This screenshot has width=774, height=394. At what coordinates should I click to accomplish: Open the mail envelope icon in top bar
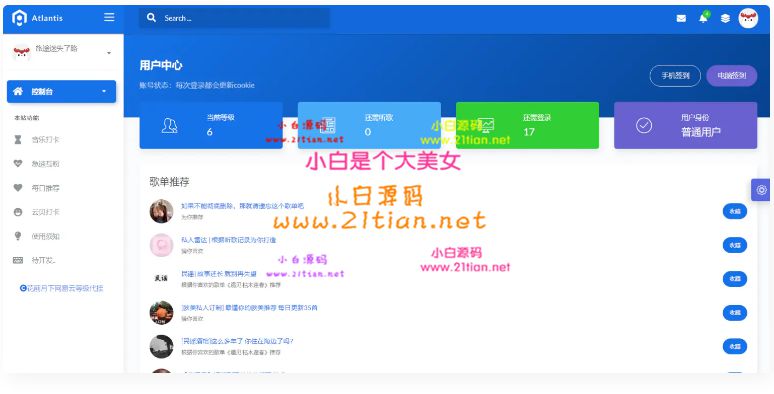pyautogui.click(x=681, y=18)
